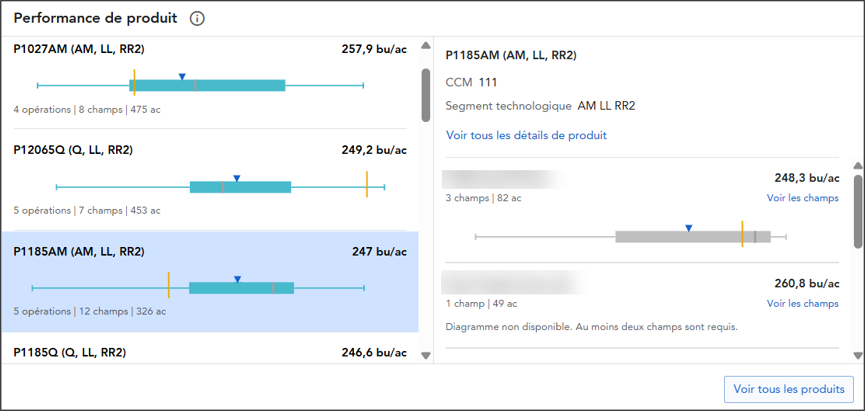
Task: Click the details panel vertical scrollbar thumb
Action: 857,212
